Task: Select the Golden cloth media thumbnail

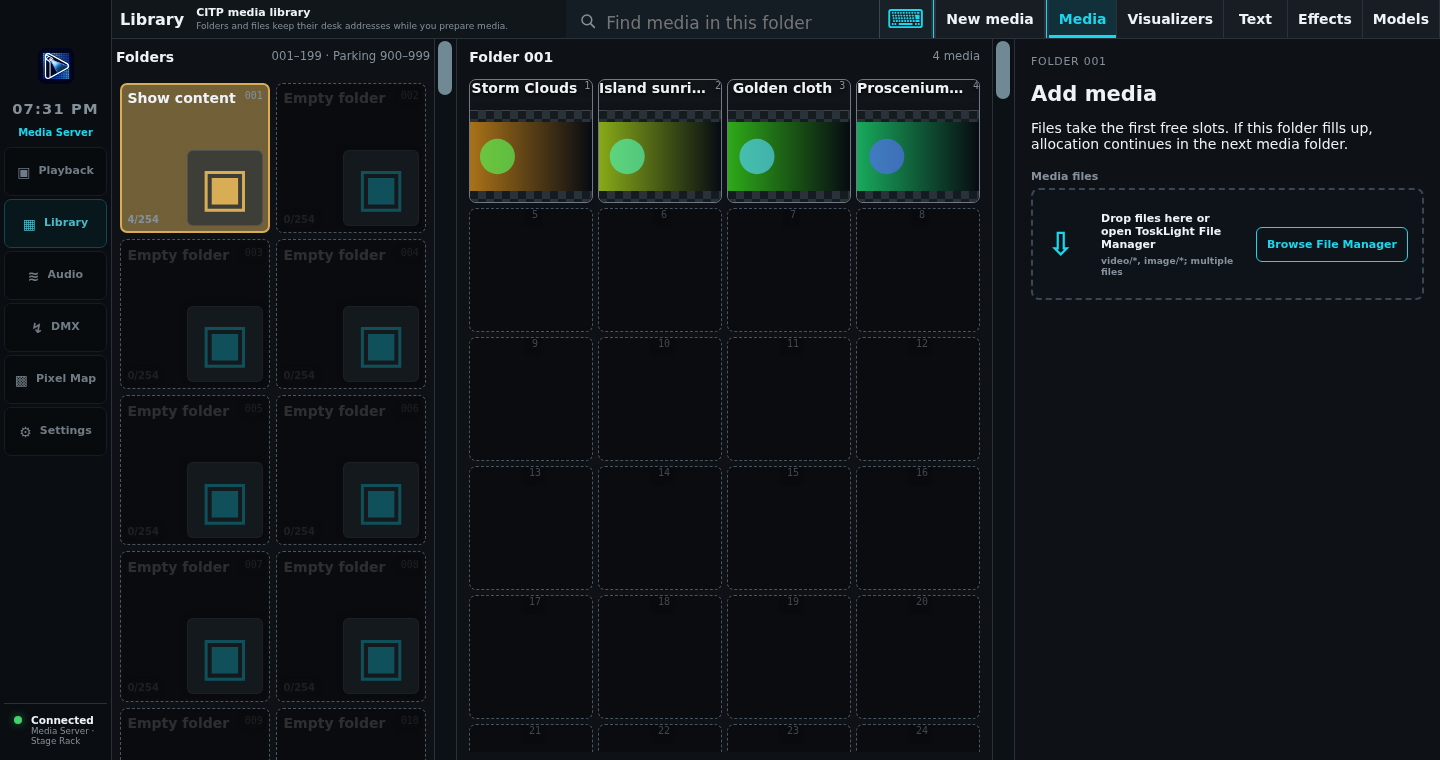Action: click(789, 141)
